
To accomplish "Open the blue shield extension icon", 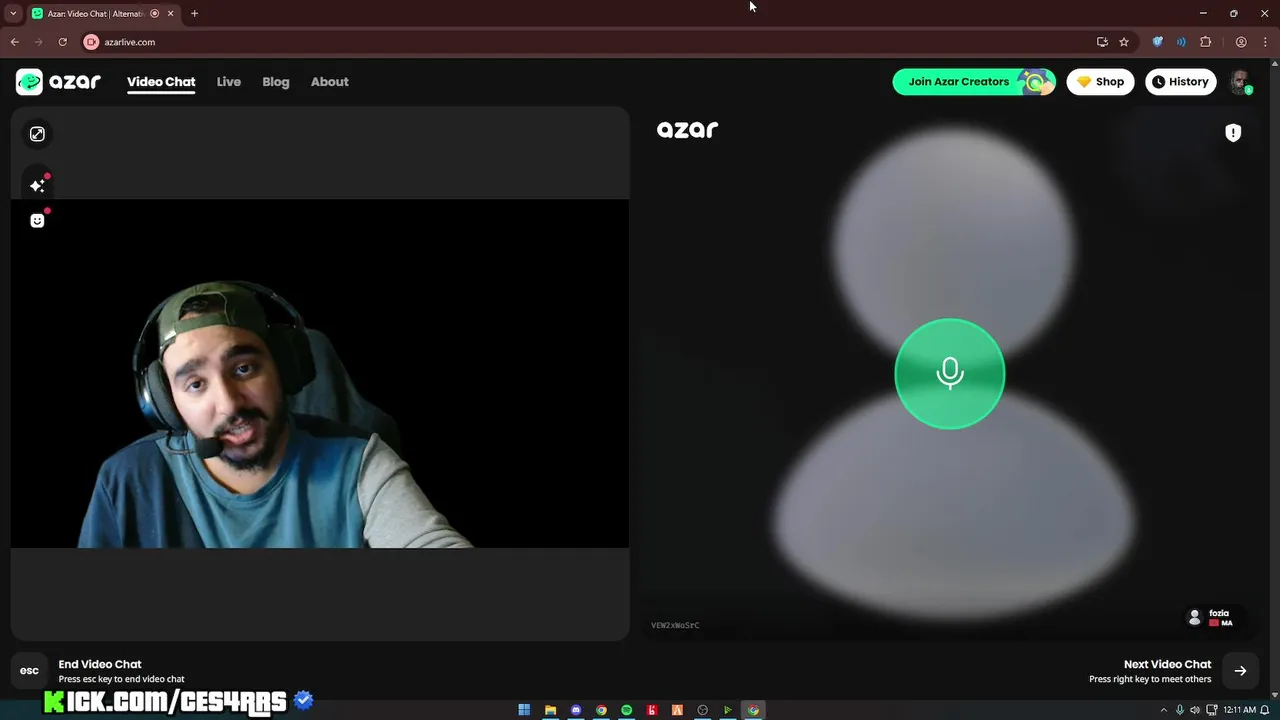I will tap(1158, 42).
